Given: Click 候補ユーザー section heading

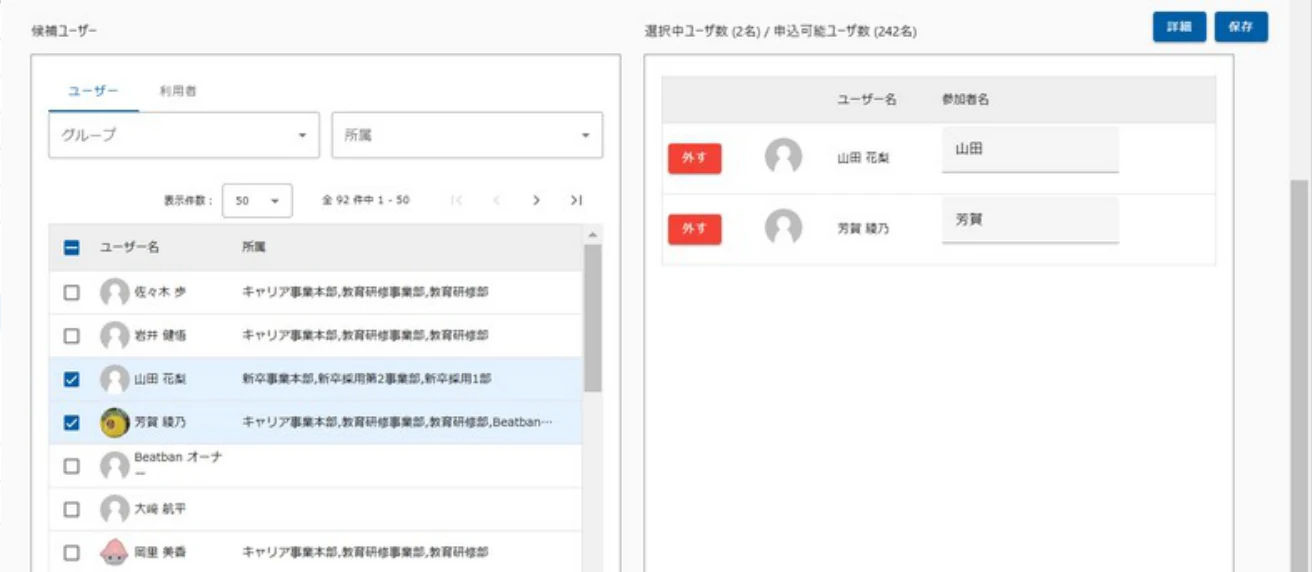Looking at the screenshot, I should pyautogui.click(x=64, y=31).
